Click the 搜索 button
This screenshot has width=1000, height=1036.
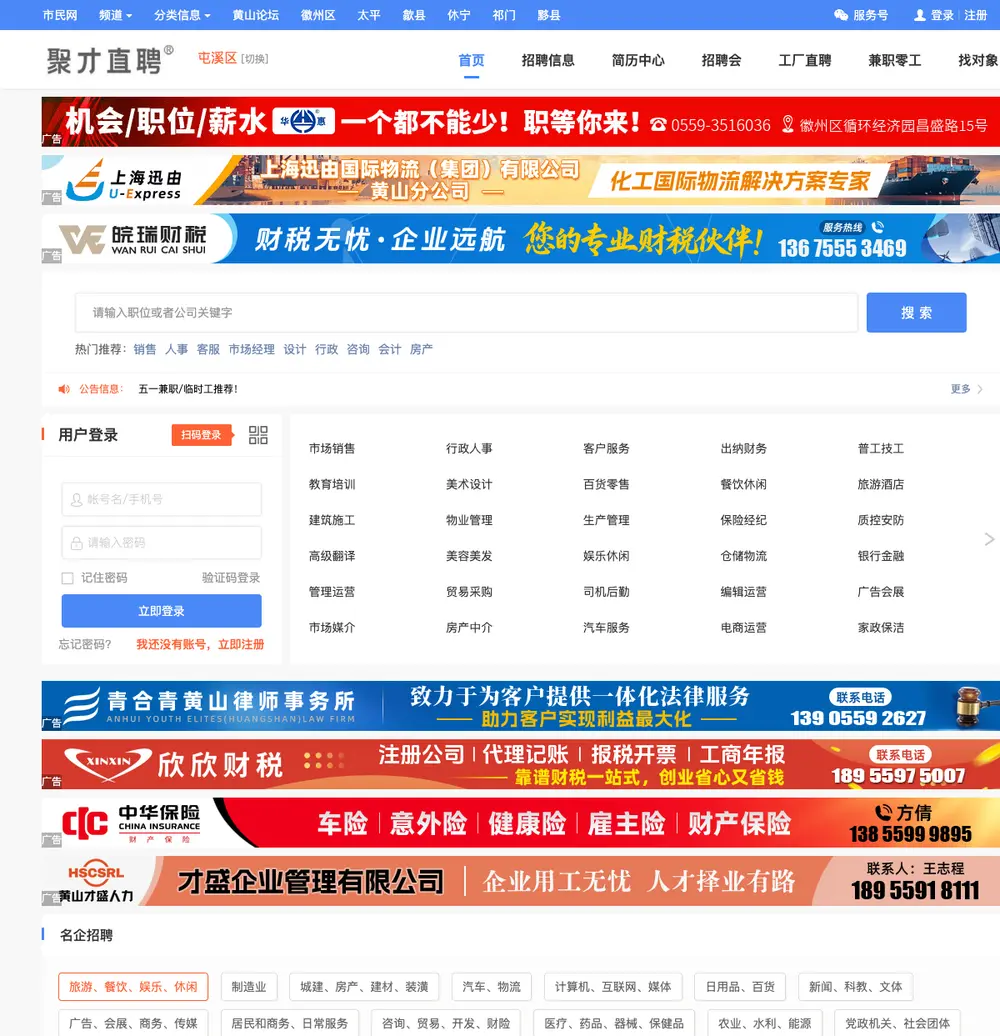click(916, 313)
